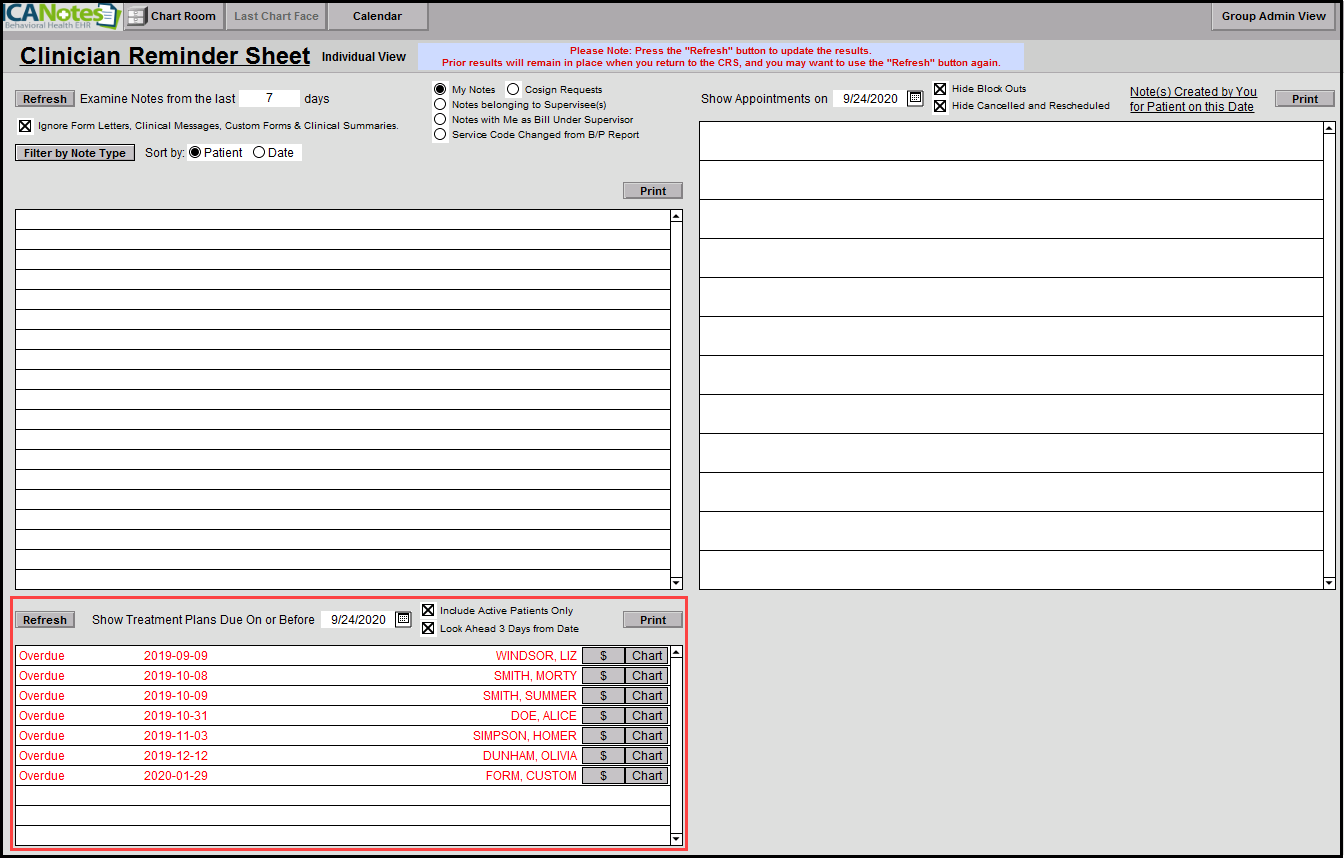Select the Cosign Requests radio button
Viewport: 1344px width, 858px height.
(513, 90)
